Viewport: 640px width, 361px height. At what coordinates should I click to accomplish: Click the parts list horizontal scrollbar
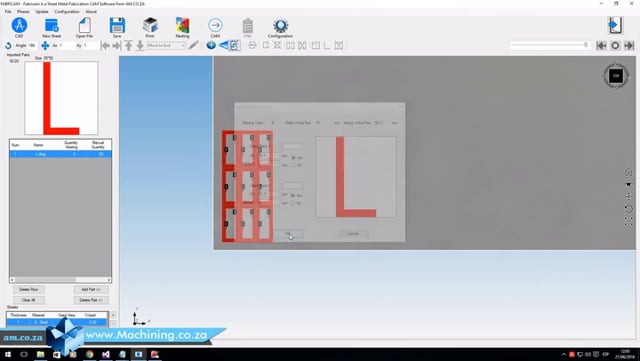coord(60,280)
